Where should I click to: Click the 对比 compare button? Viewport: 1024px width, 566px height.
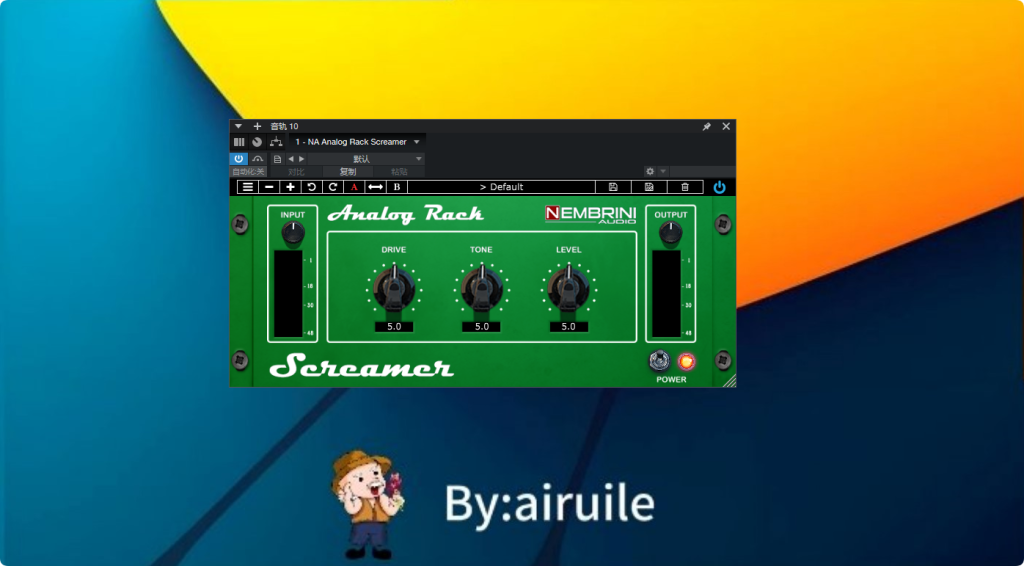(296, 172)
